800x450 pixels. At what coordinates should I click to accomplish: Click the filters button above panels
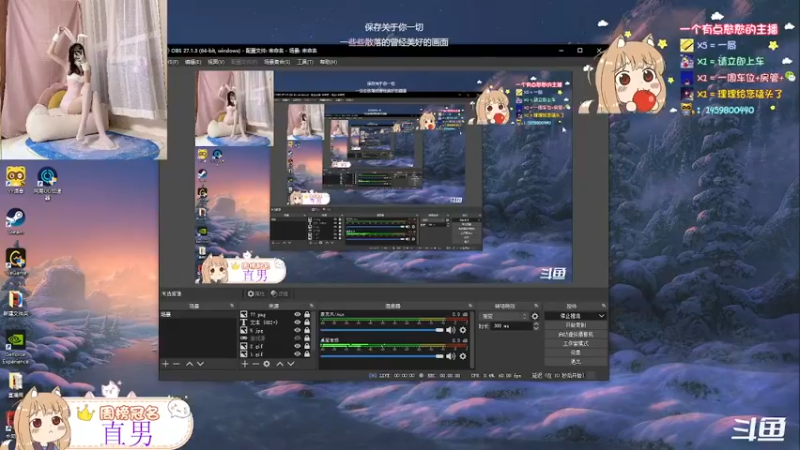pos(280,294)
